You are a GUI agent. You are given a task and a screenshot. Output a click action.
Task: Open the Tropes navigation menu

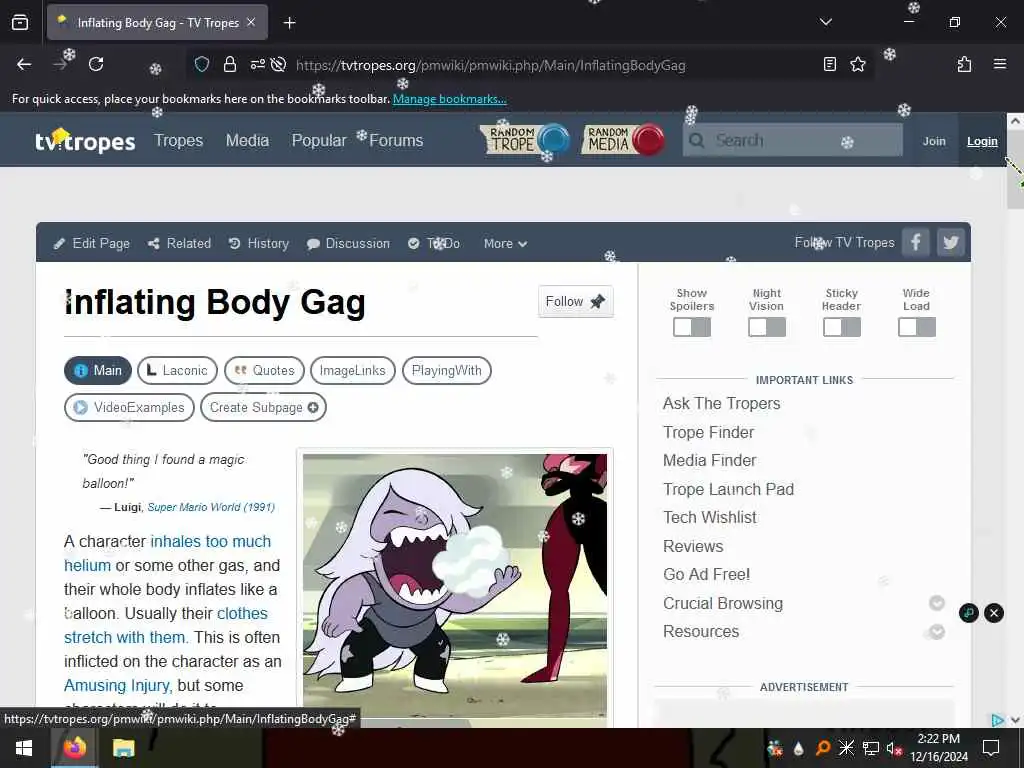tap(178, 140)
